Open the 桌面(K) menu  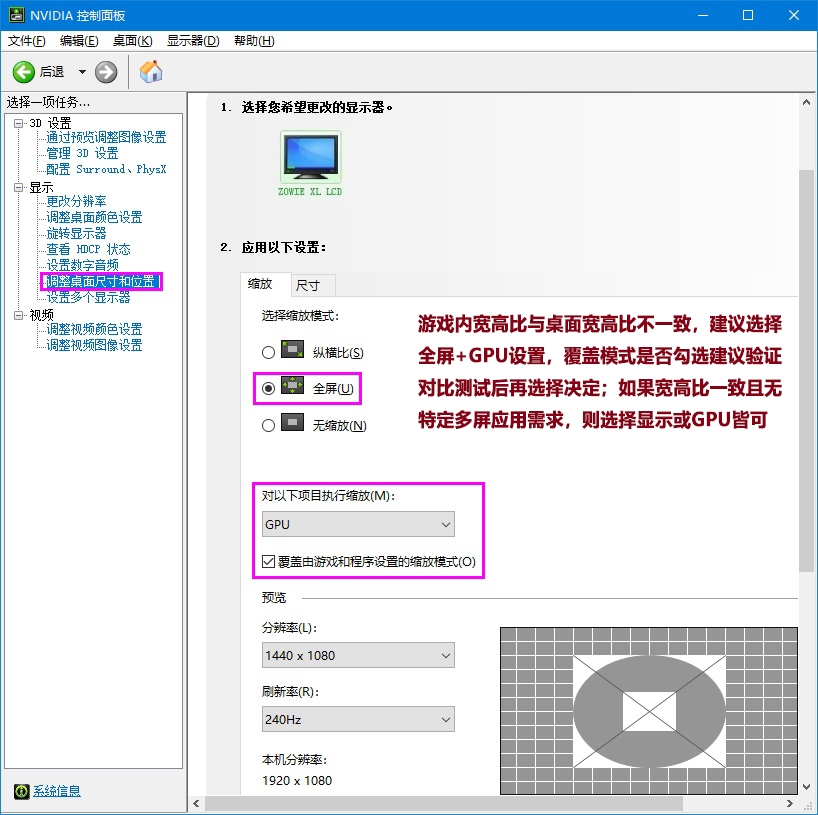(x=133, y=41)
